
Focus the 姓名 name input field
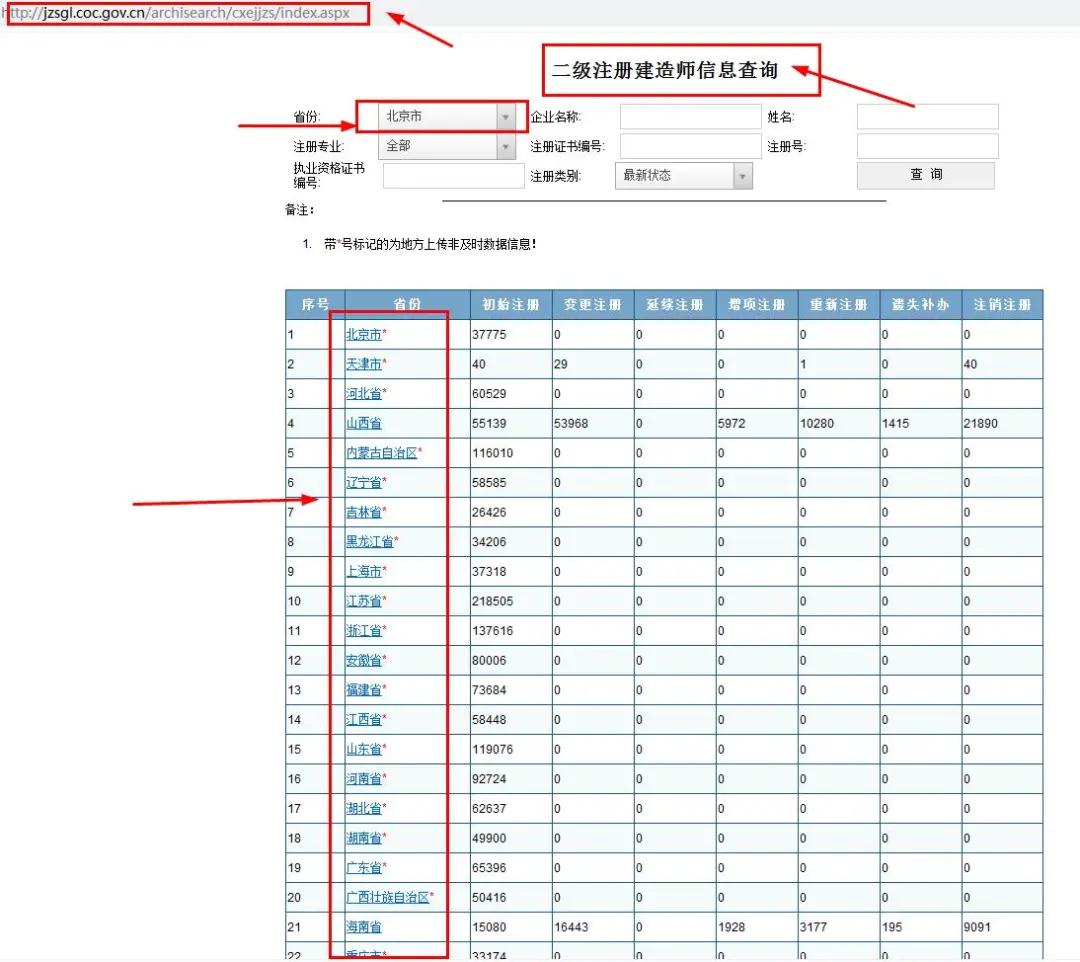[x=927, y=116]
